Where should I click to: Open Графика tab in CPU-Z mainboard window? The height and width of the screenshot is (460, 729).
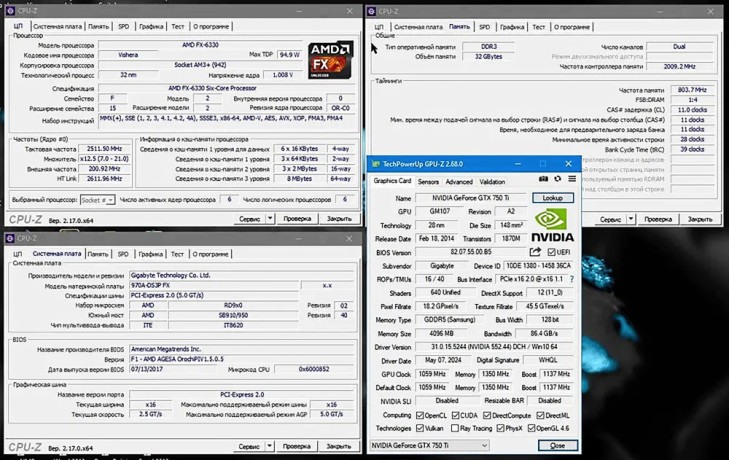151,254
